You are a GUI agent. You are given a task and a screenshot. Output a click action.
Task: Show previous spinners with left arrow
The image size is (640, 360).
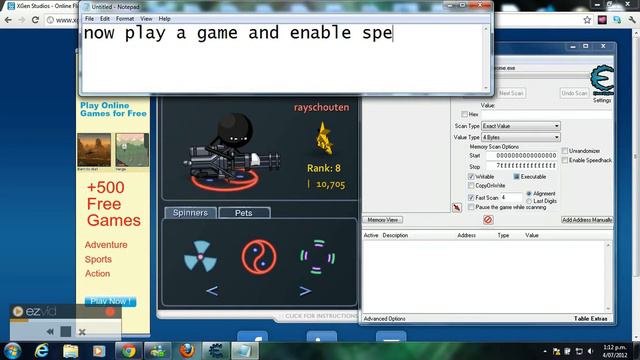point(212,291)
